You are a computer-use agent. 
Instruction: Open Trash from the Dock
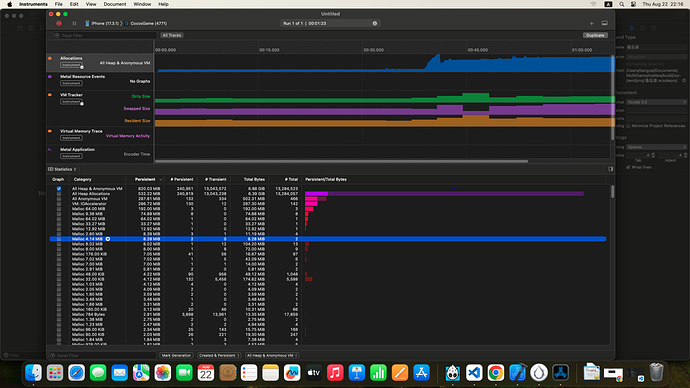[x=656, y=373]
